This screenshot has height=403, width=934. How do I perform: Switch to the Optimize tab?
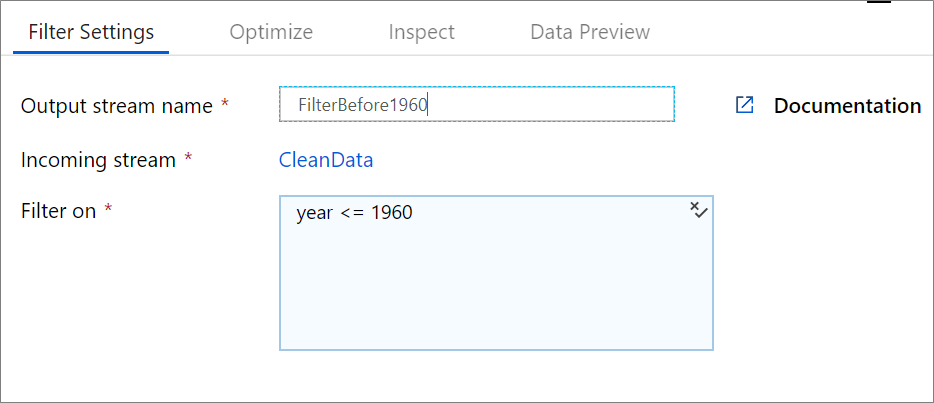271,32
